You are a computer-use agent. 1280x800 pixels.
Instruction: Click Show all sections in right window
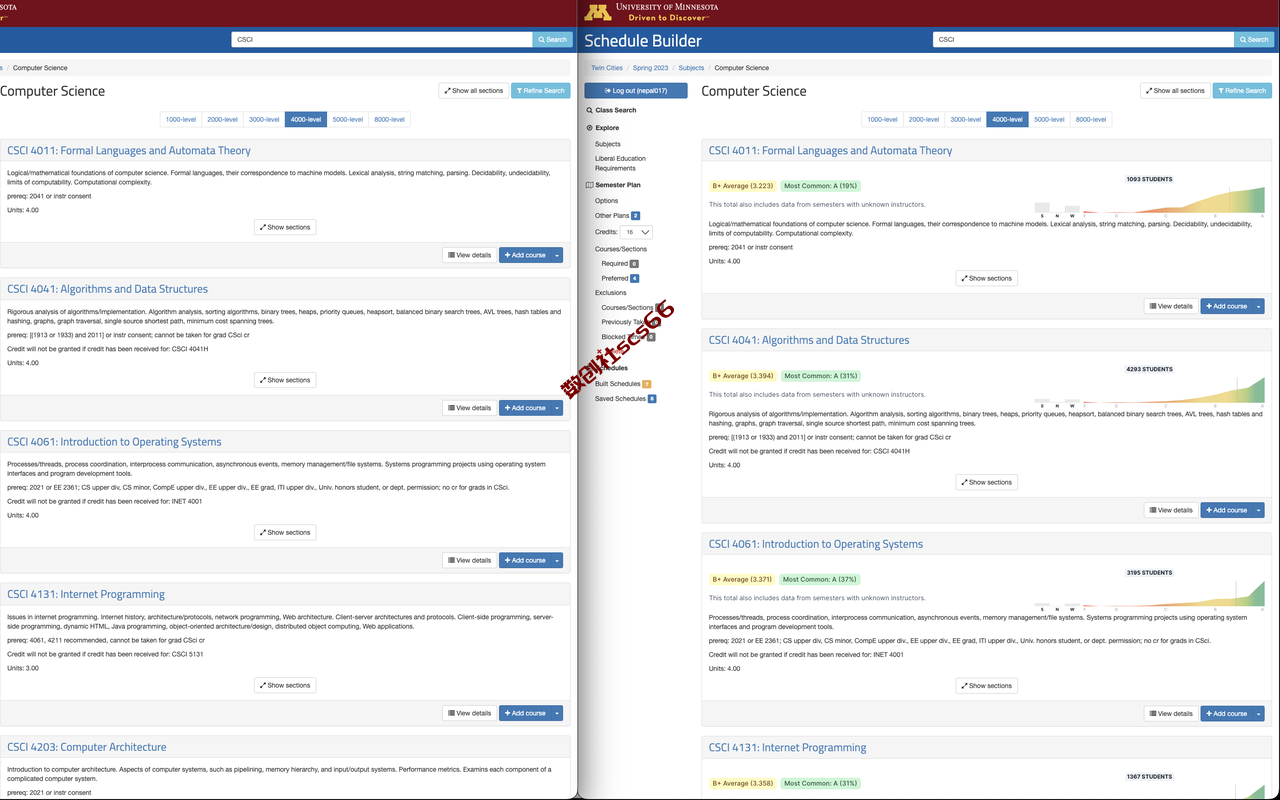click(x=1176, y=91)
